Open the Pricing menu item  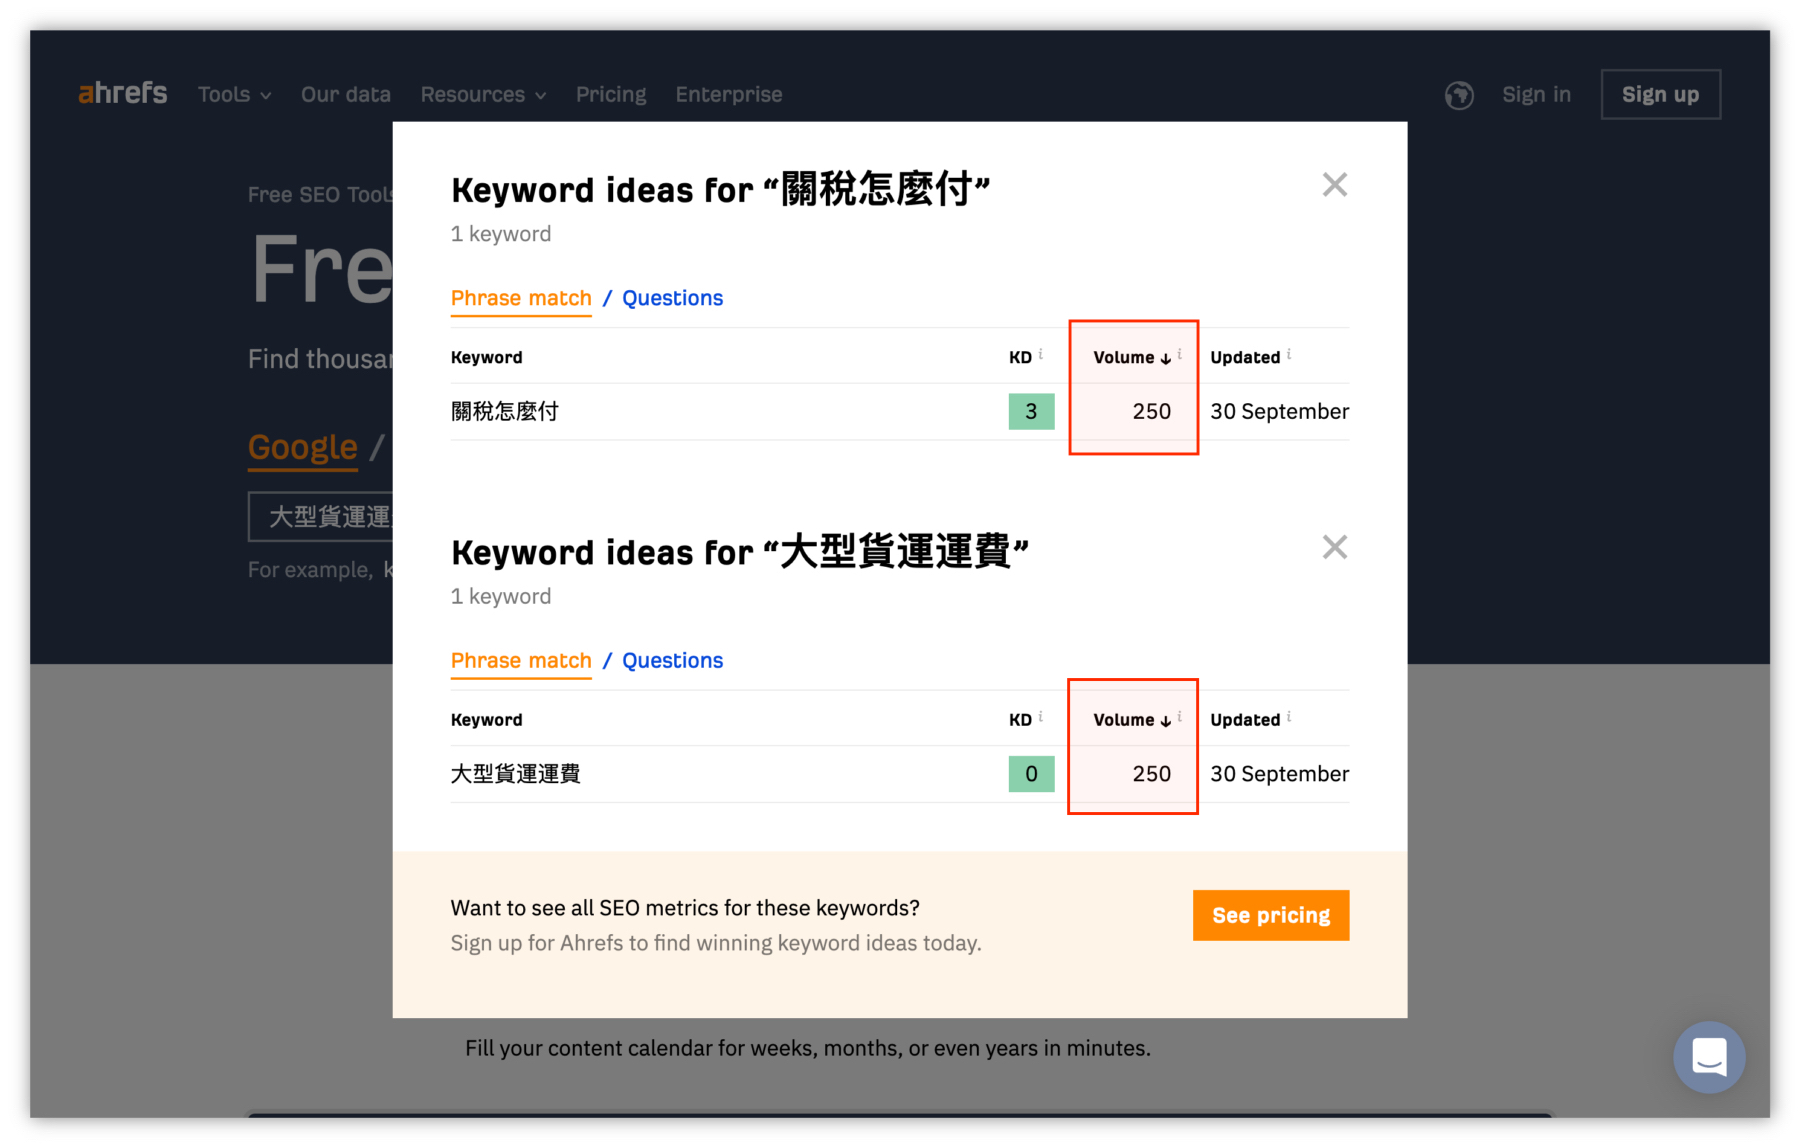tap(611, 95)
